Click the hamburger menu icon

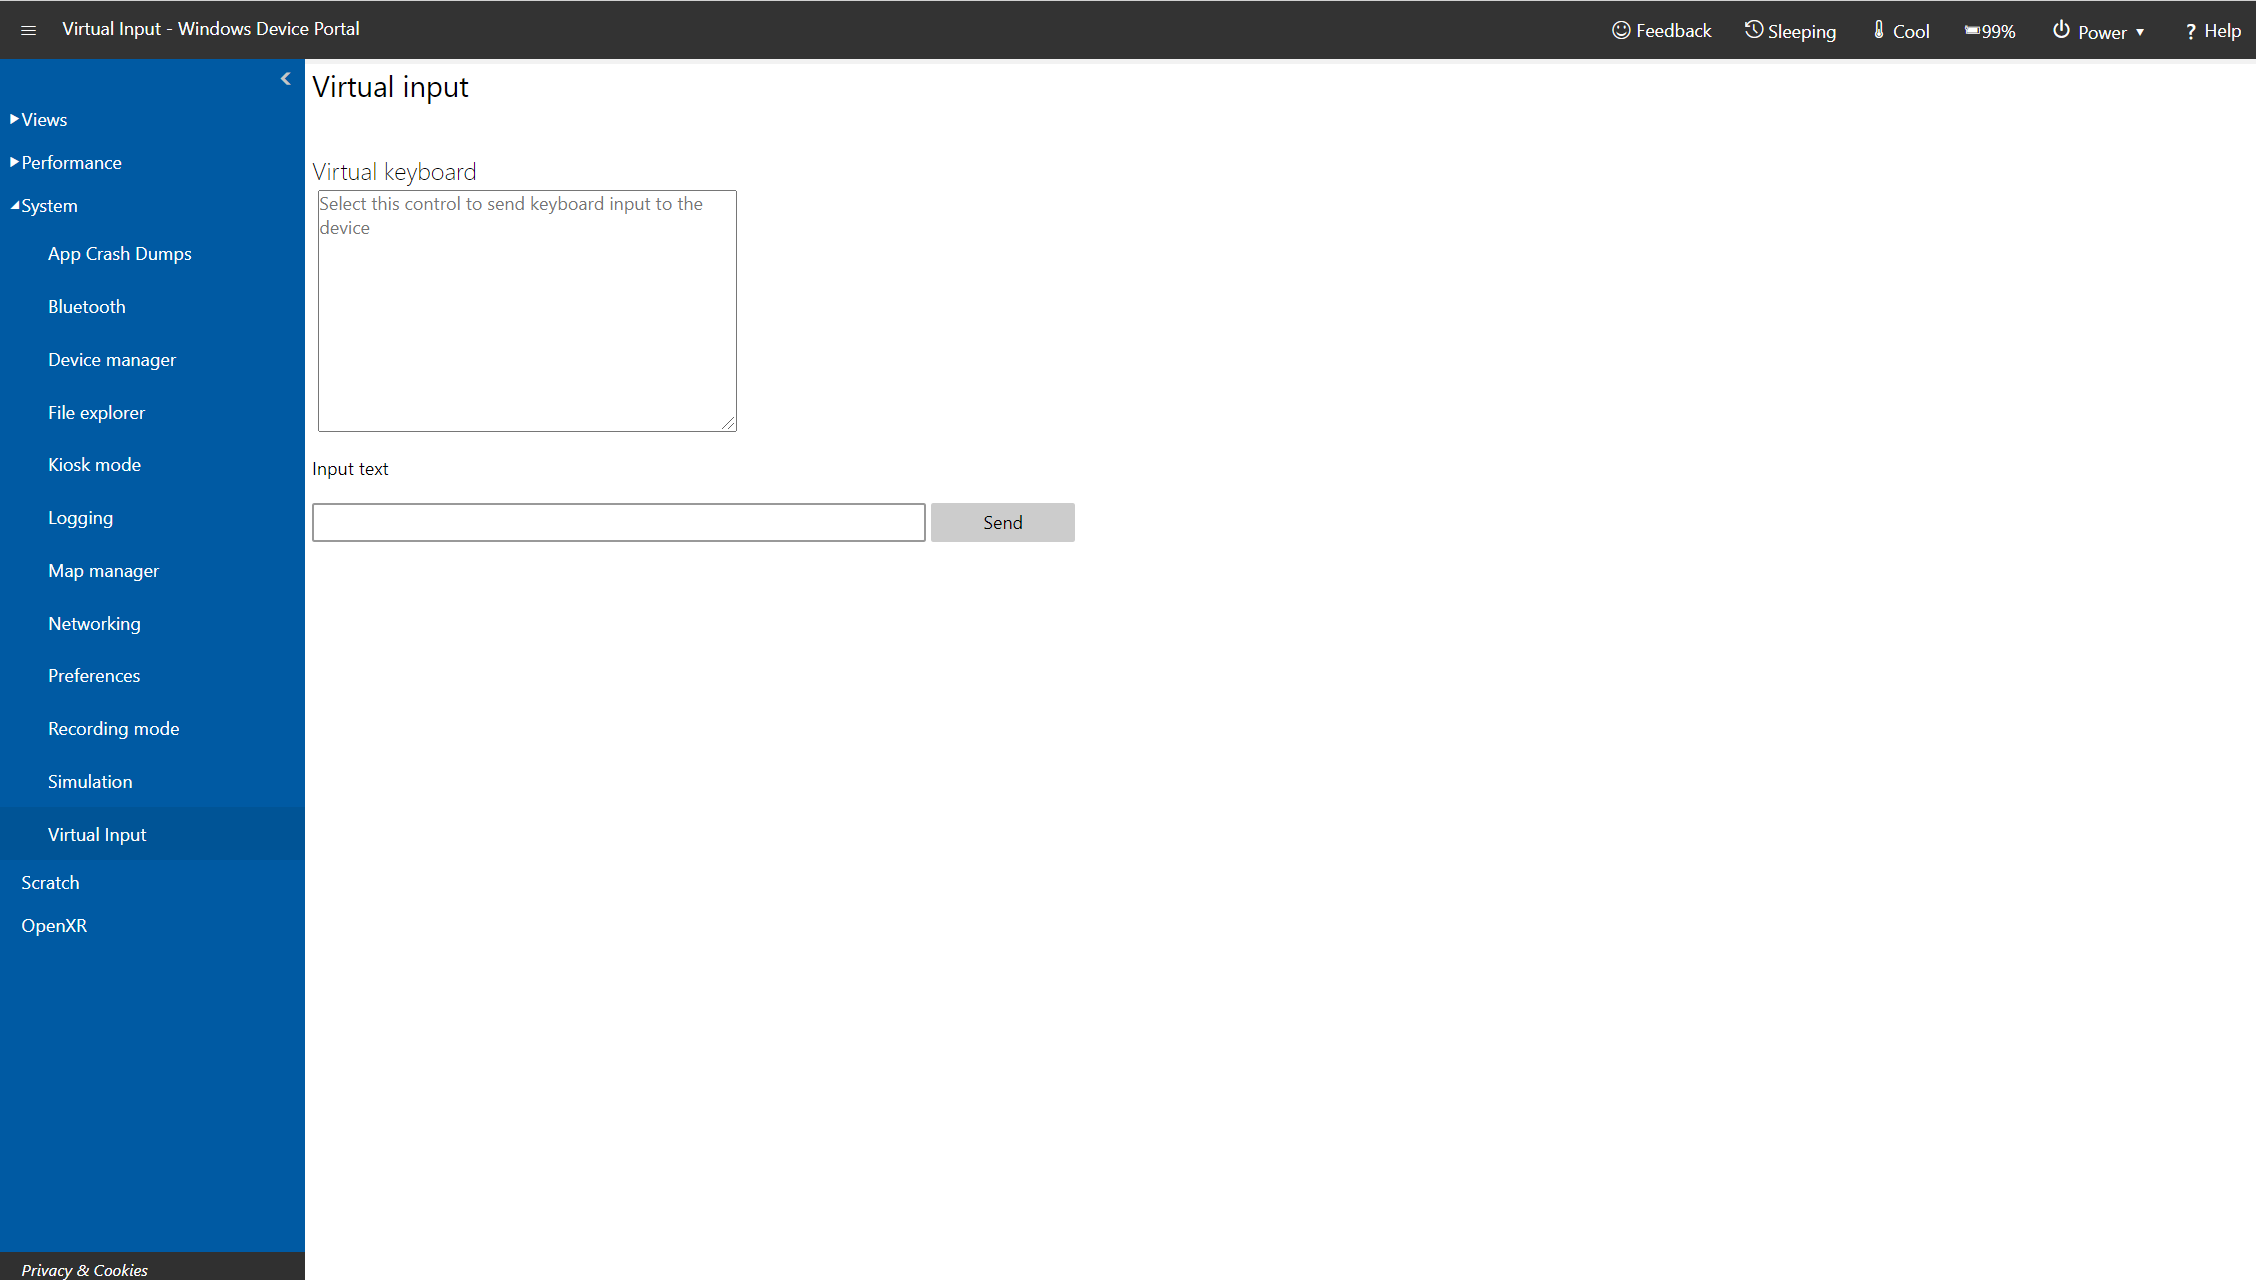click(29, 29)
